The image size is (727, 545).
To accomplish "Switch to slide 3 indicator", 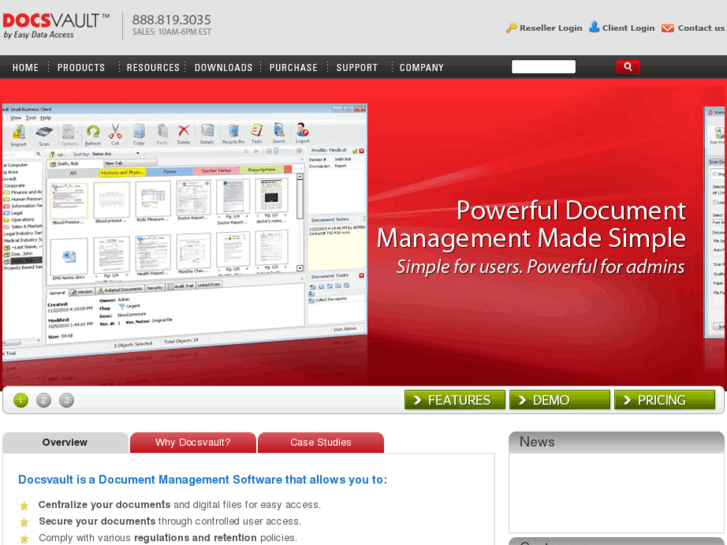I will [66, 400].
